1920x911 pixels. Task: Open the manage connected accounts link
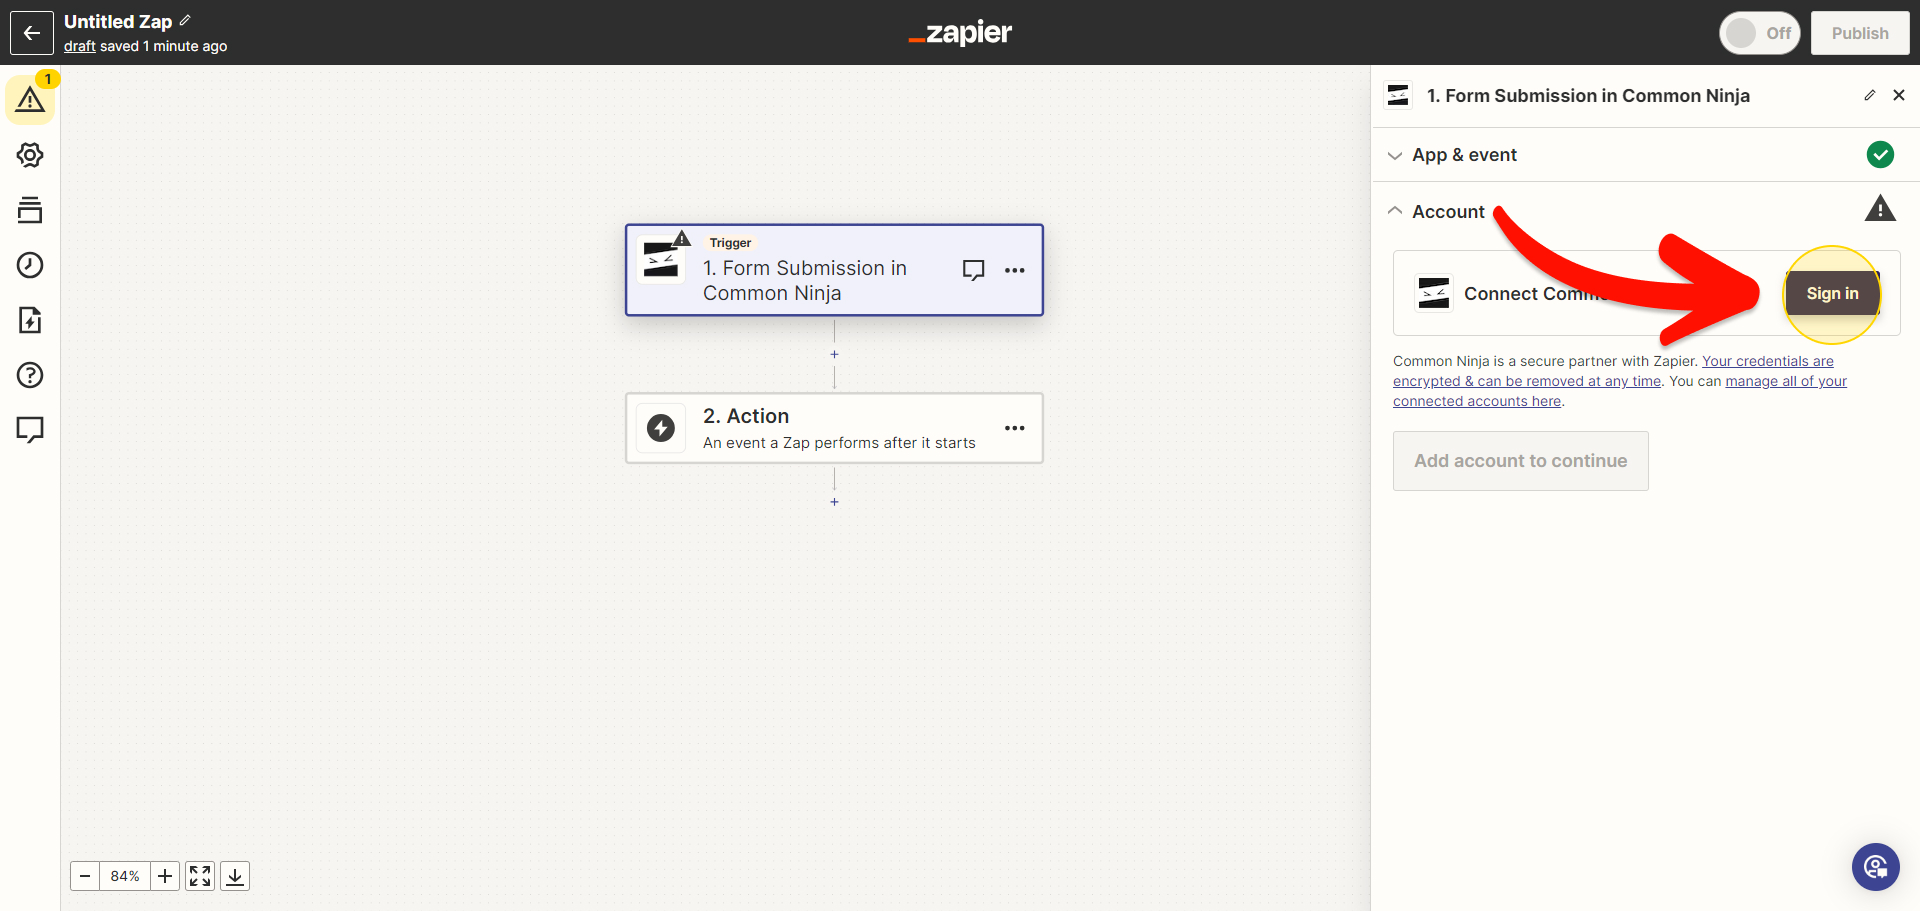[1785, 382]
